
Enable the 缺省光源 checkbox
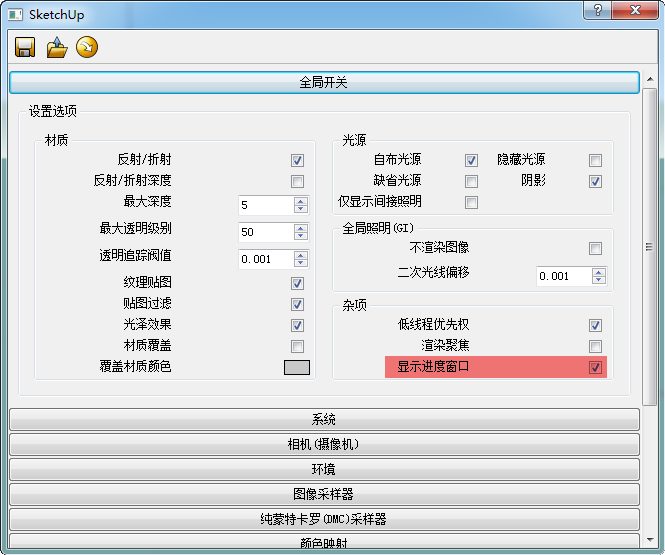471,181
